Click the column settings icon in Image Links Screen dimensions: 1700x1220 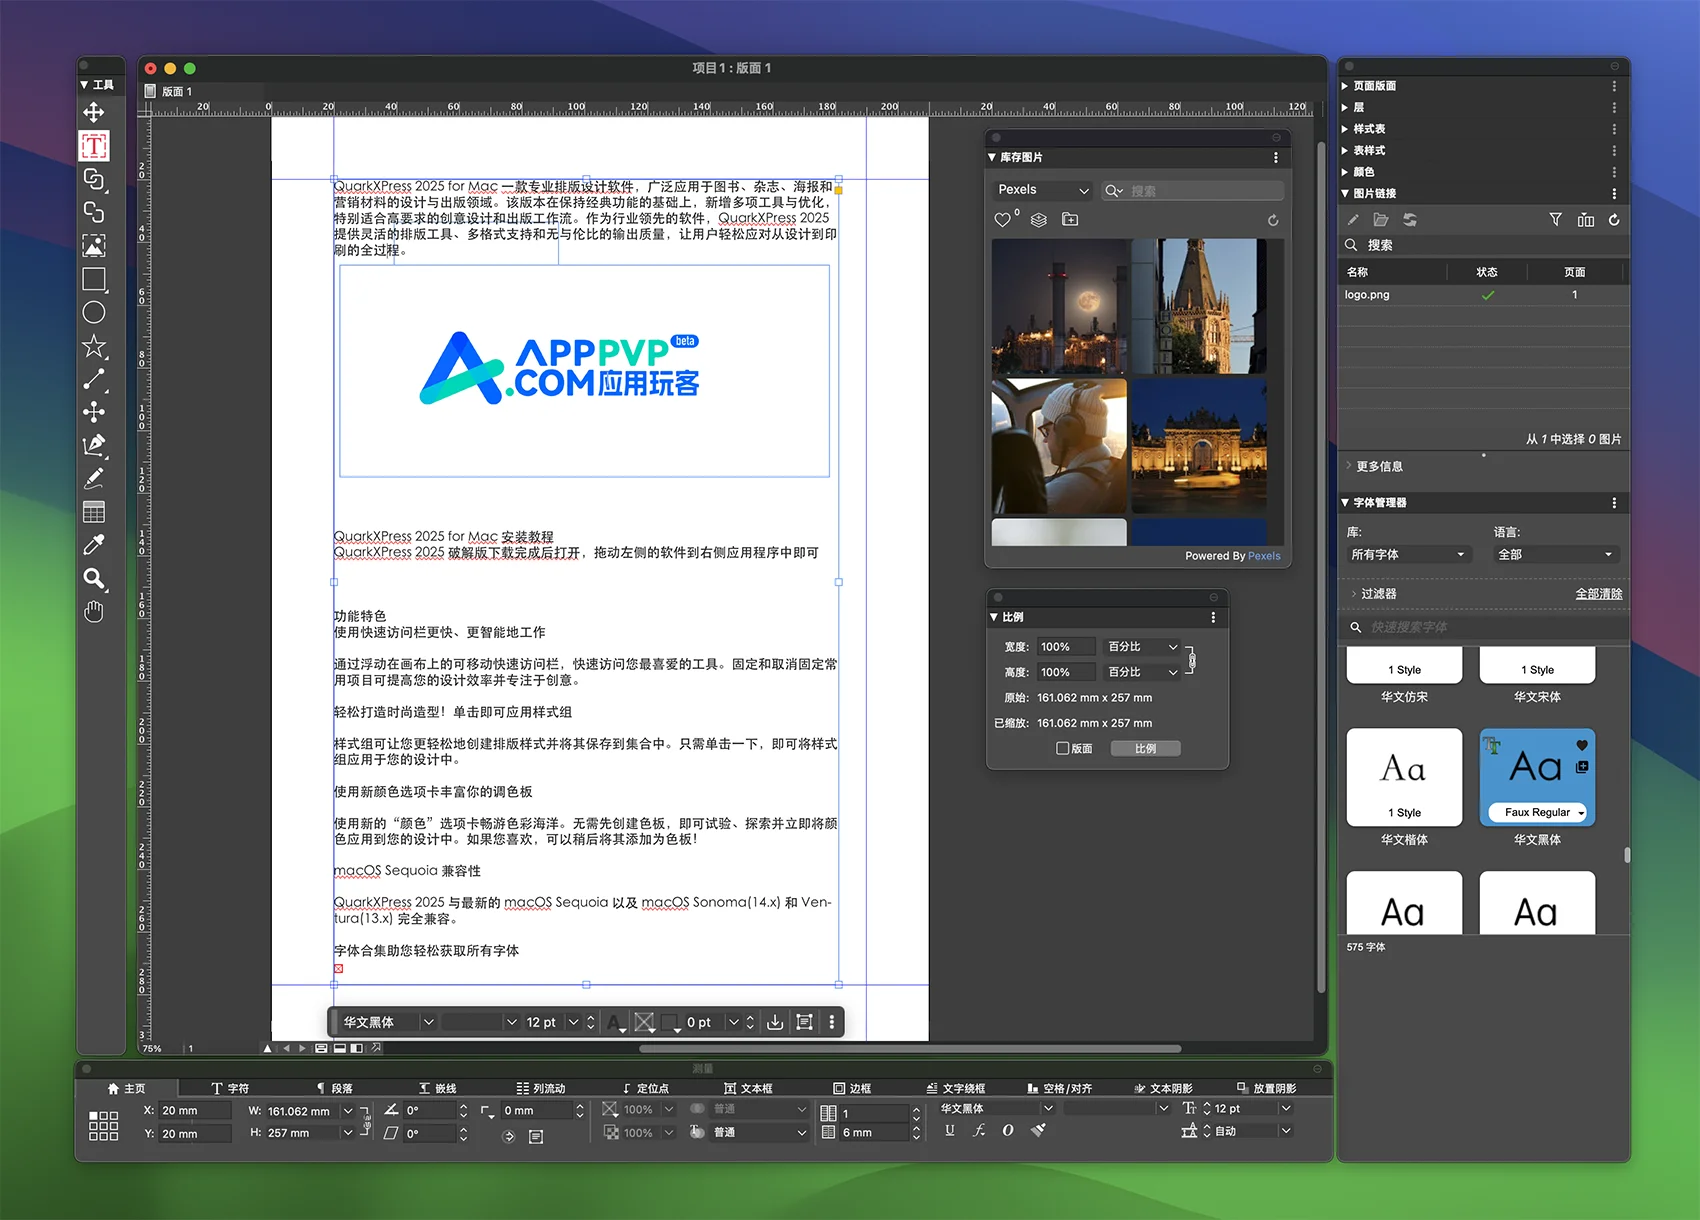(1586, 220)
